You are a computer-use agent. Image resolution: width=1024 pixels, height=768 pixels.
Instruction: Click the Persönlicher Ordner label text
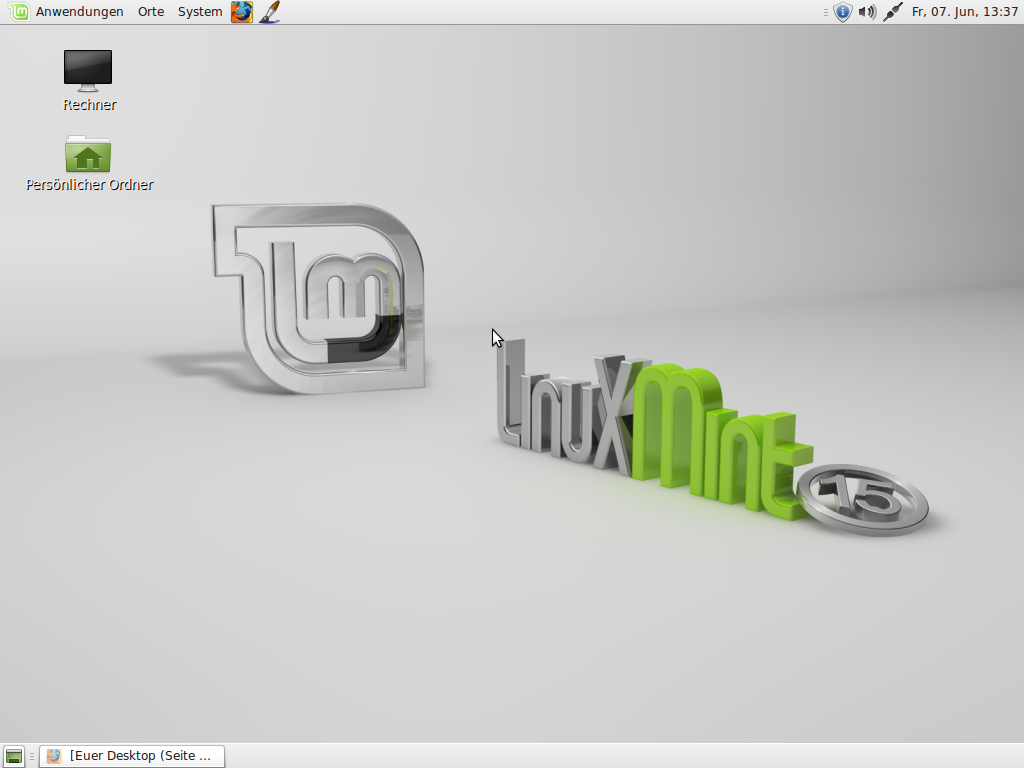click(89, 185)
